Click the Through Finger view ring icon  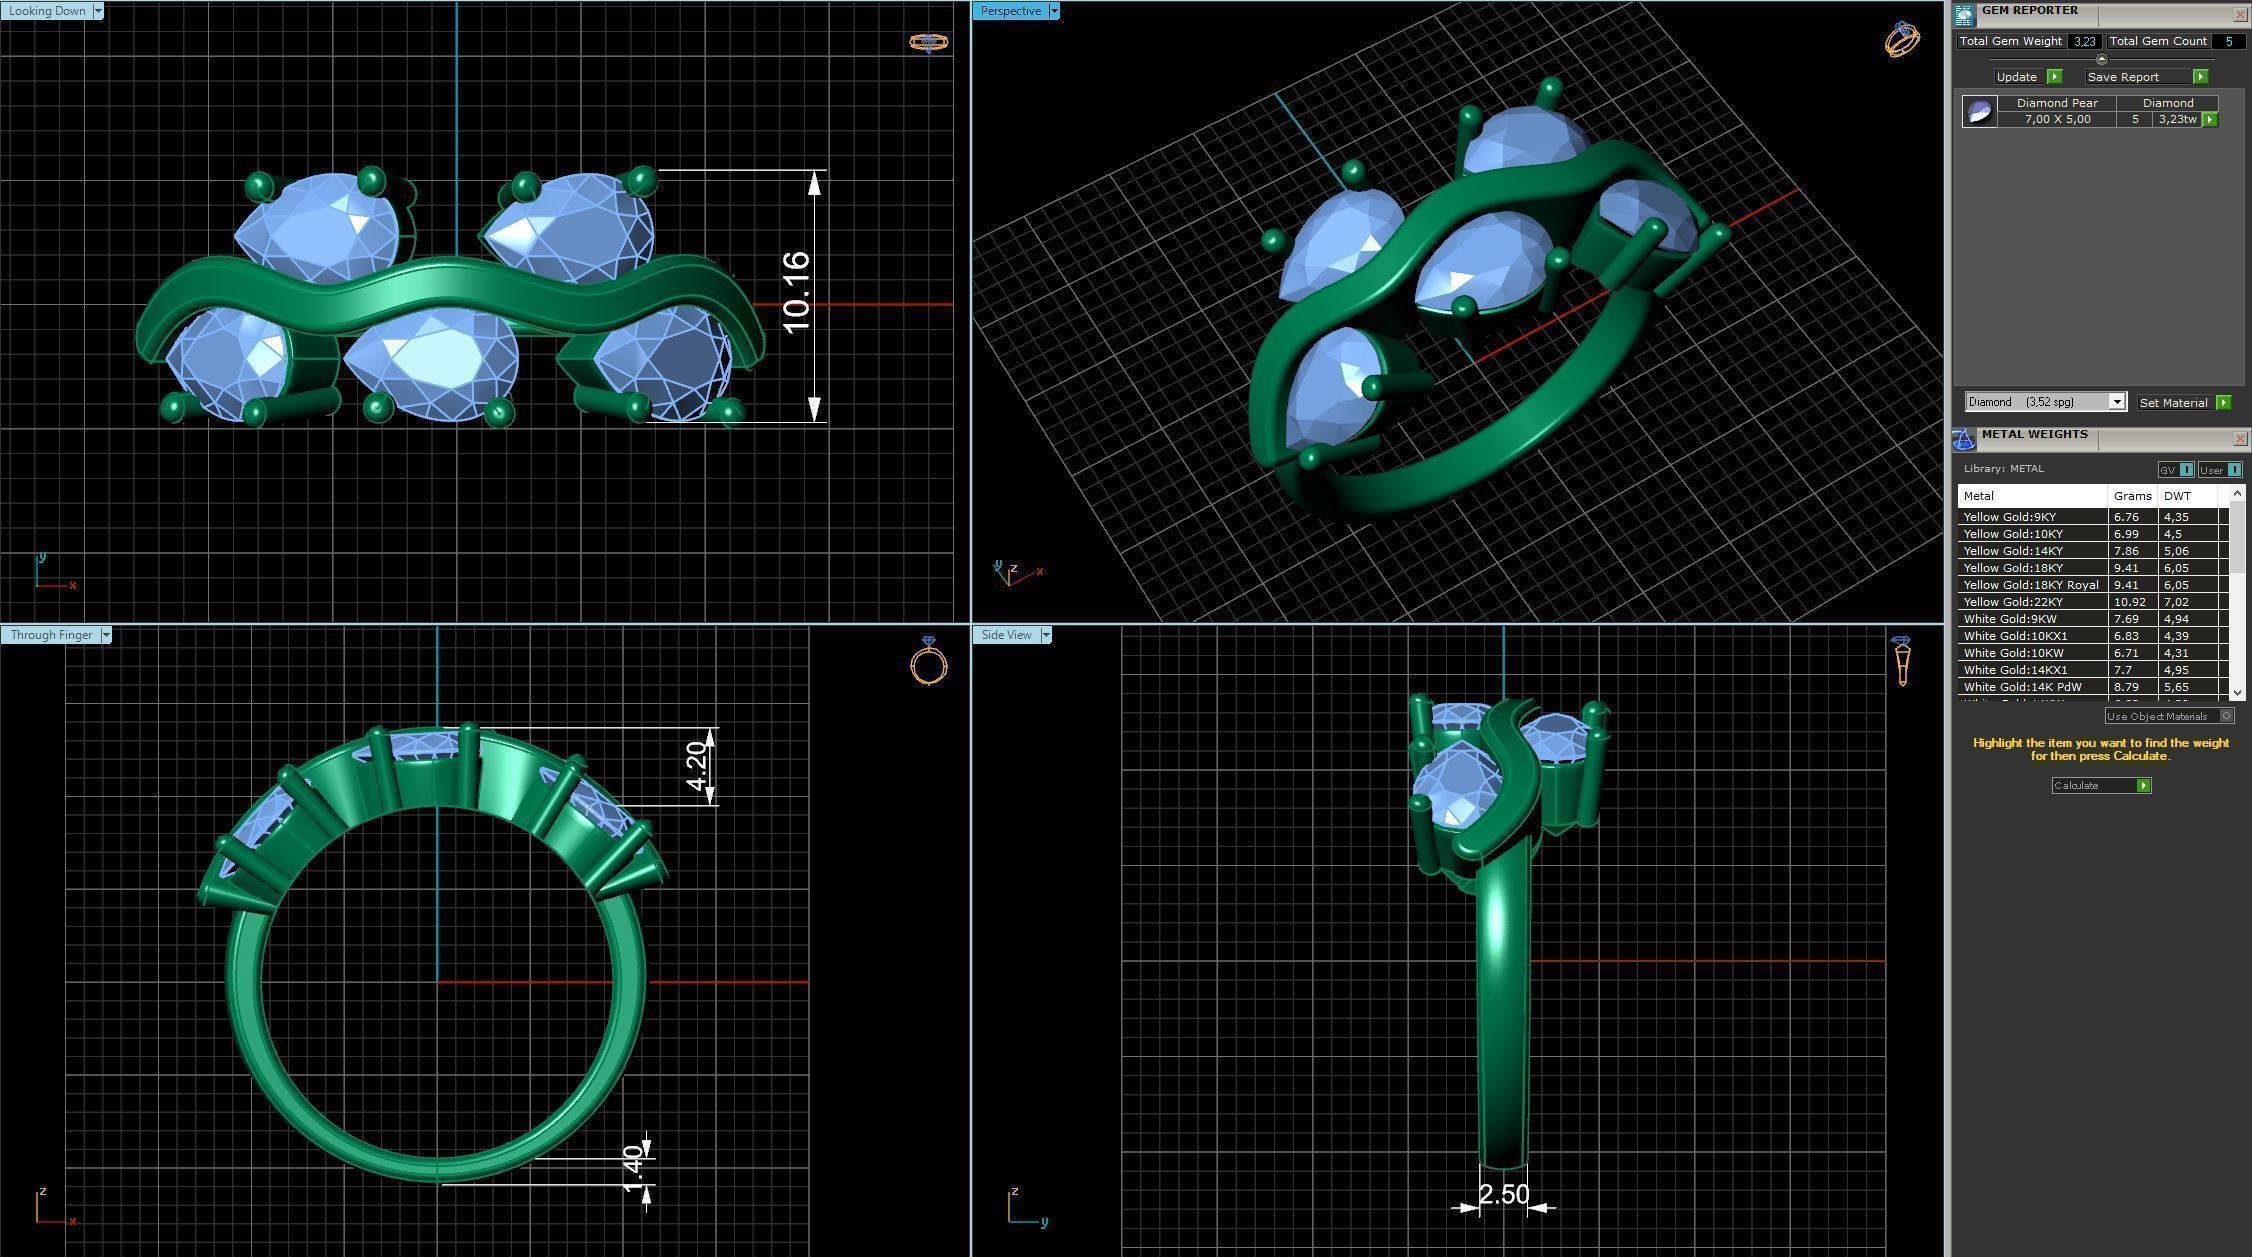[x=929, y=661]
